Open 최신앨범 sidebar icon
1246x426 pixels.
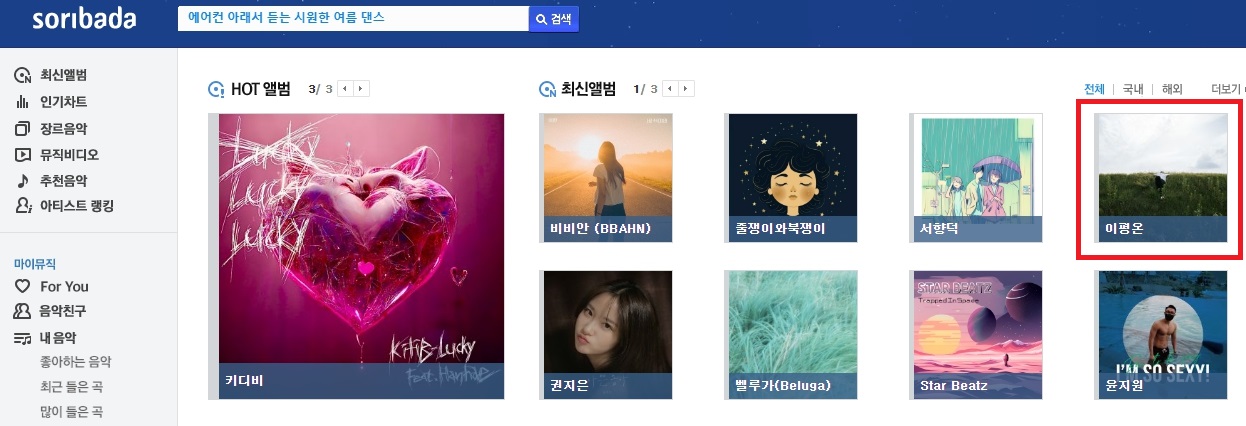coord(22,75)
